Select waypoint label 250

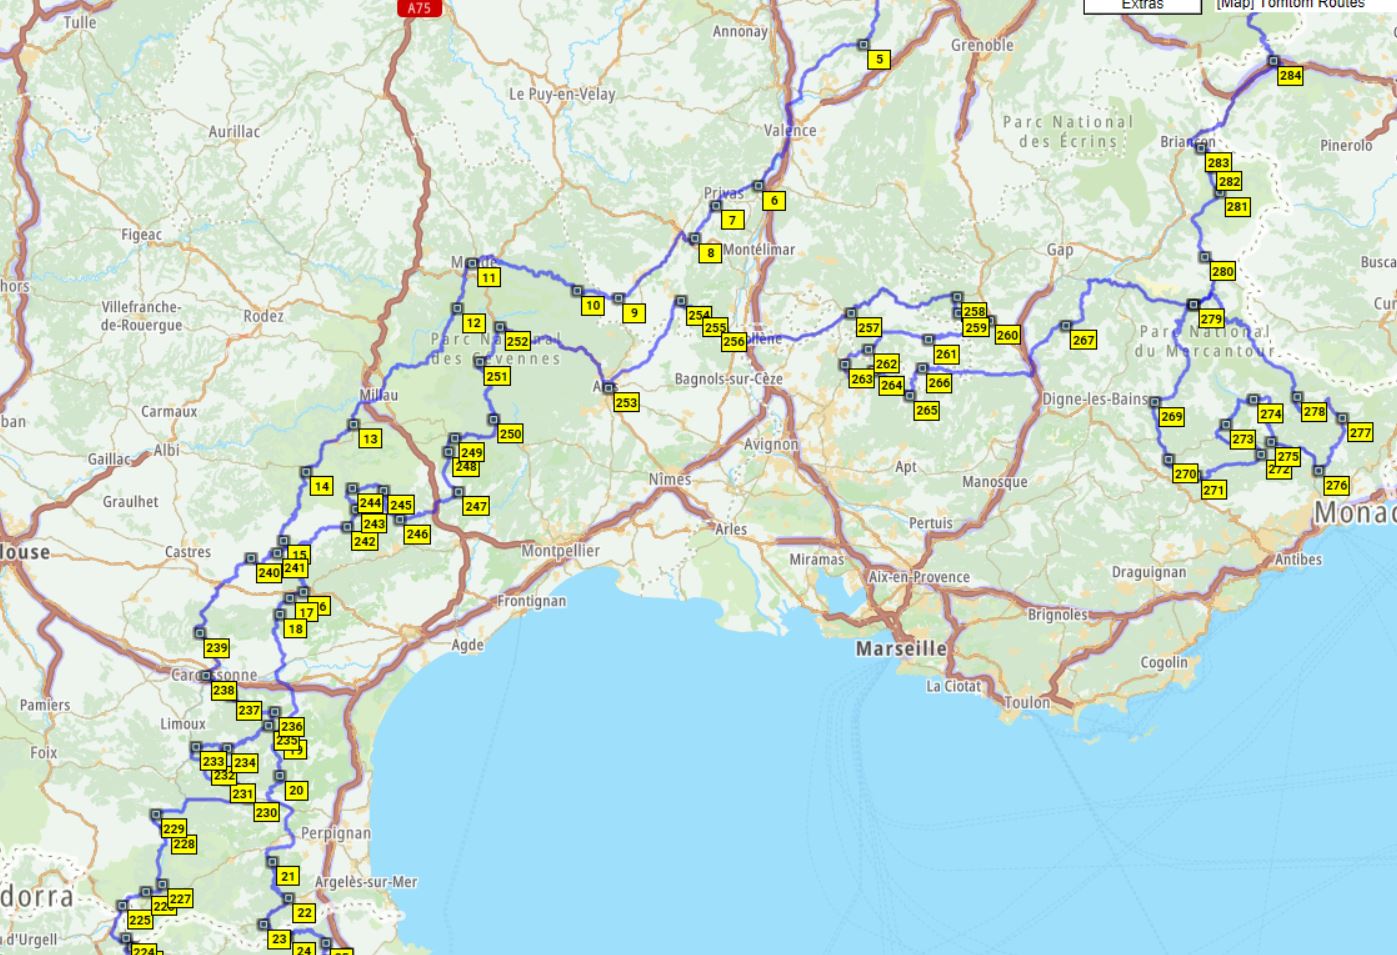(x=510, y=434)
